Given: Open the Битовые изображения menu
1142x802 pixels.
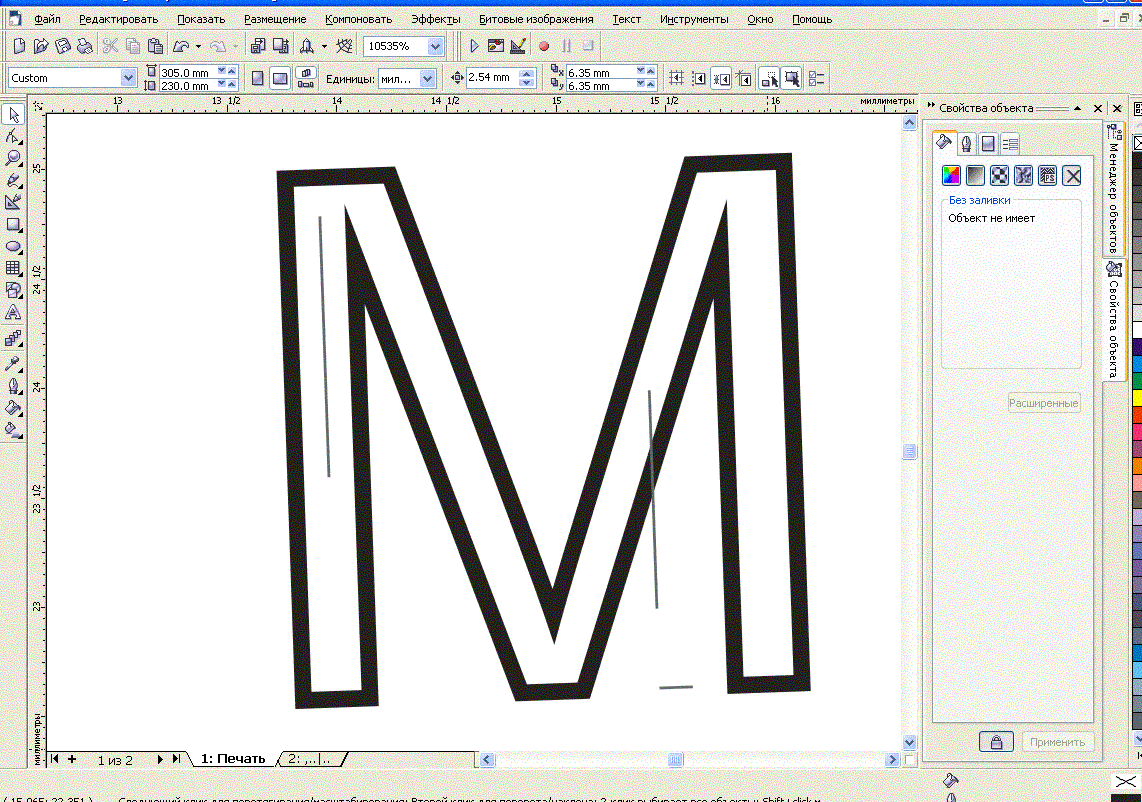Looking at the screenshot, I should 536,20.
